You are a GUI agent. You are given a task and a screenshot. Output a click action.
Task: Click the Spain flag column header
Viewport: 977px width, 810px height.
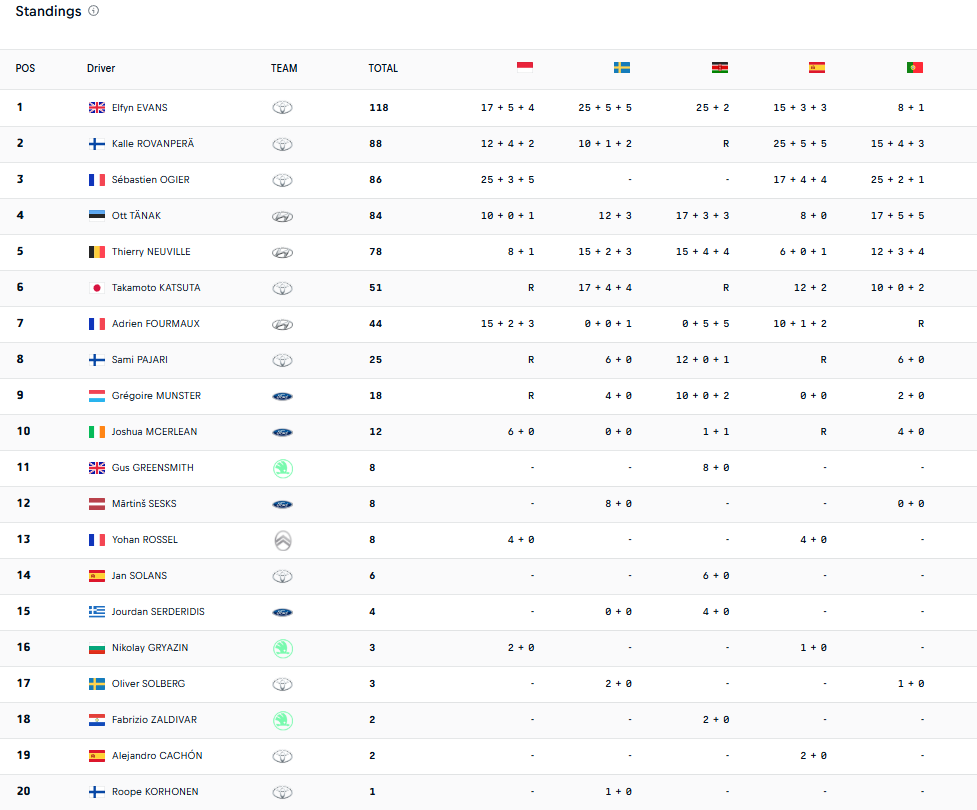817,67
